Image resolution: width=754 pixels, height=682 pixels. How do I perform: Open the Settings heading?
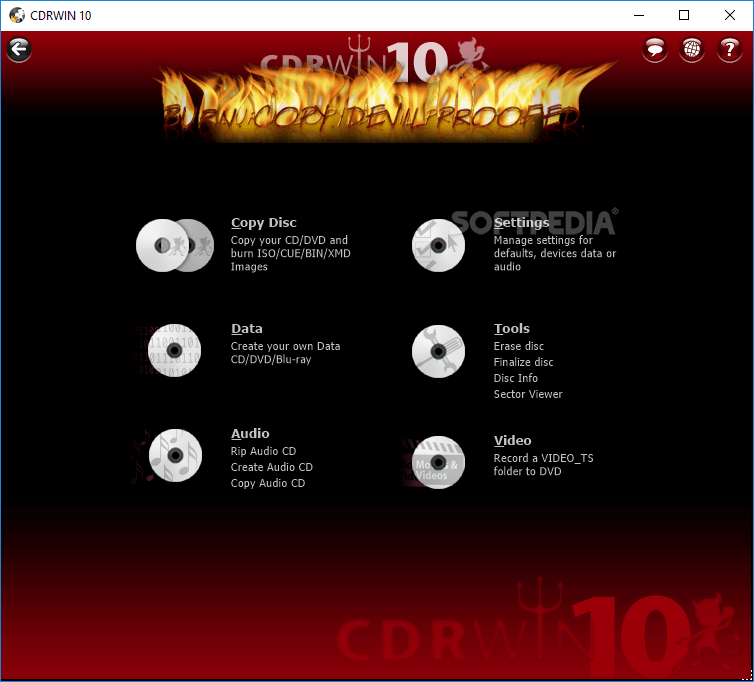tap(521, 223)
